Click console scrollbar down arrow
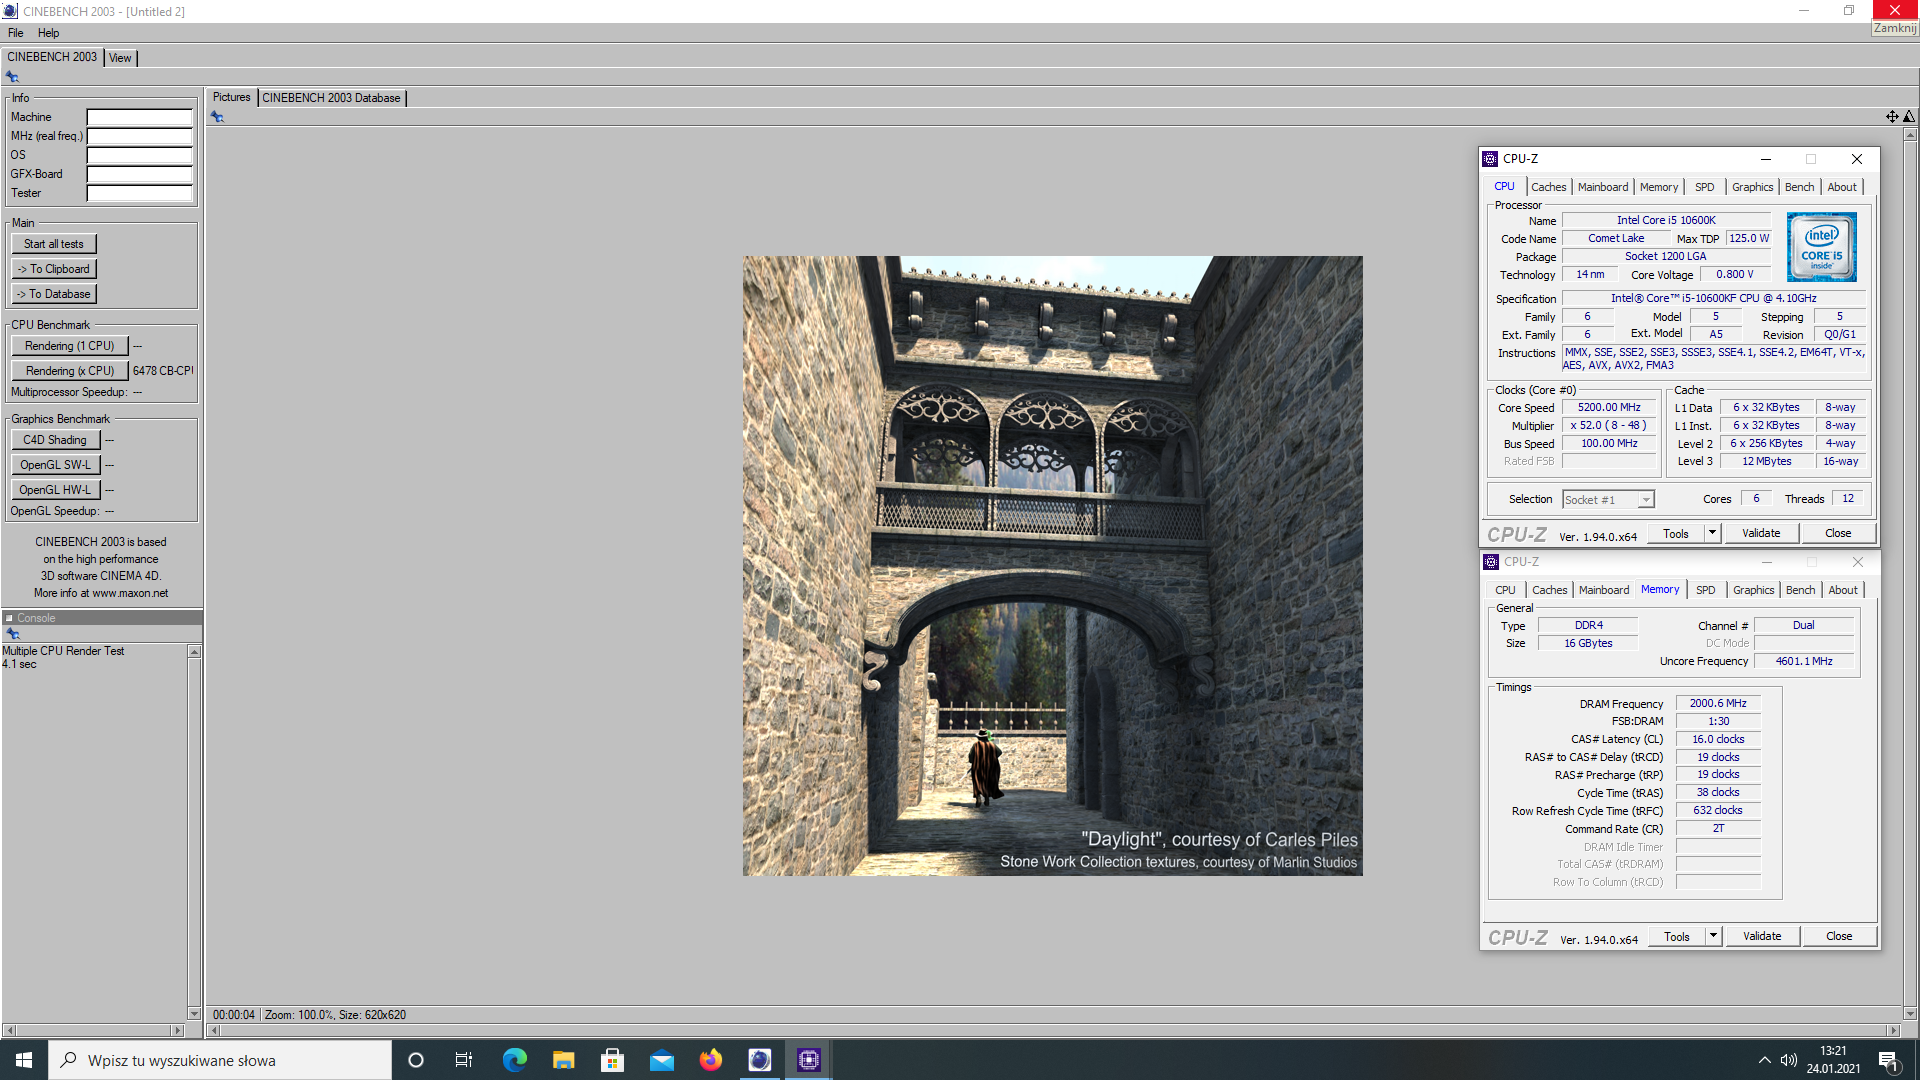Image resolution: width=1920 pixels, height=1080 pixels. coord(194,1014)
